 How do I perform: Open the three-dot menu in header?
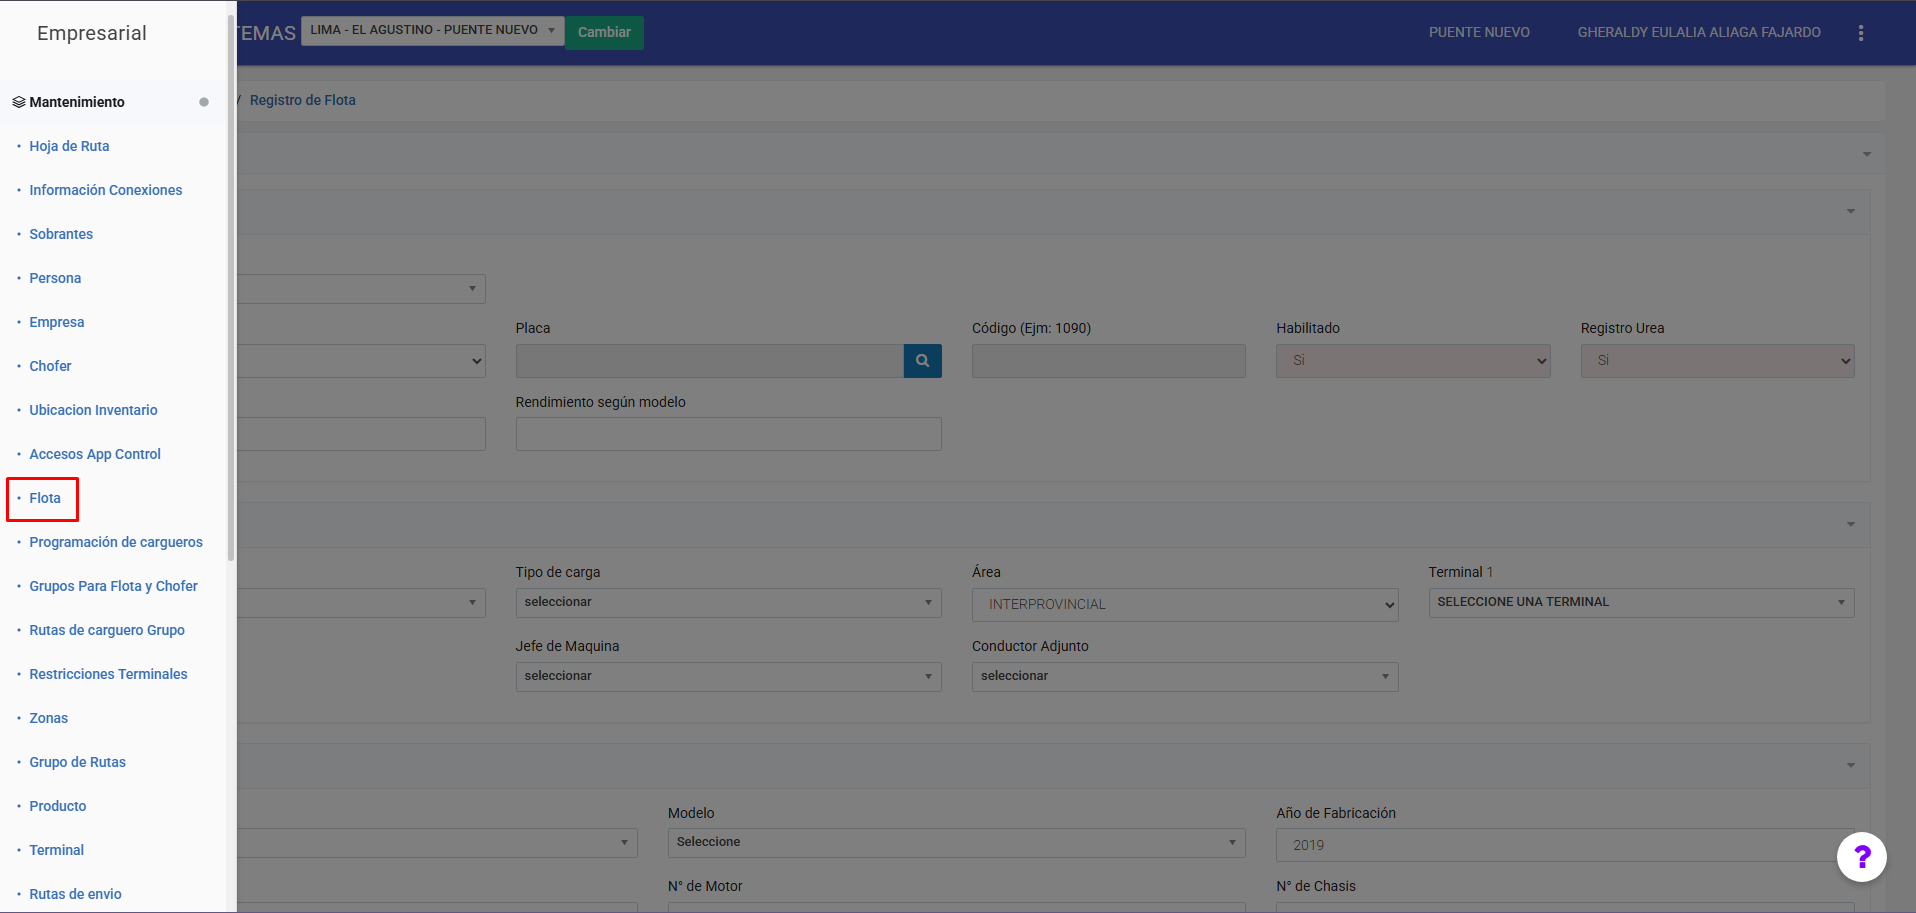pos(1860,33)
